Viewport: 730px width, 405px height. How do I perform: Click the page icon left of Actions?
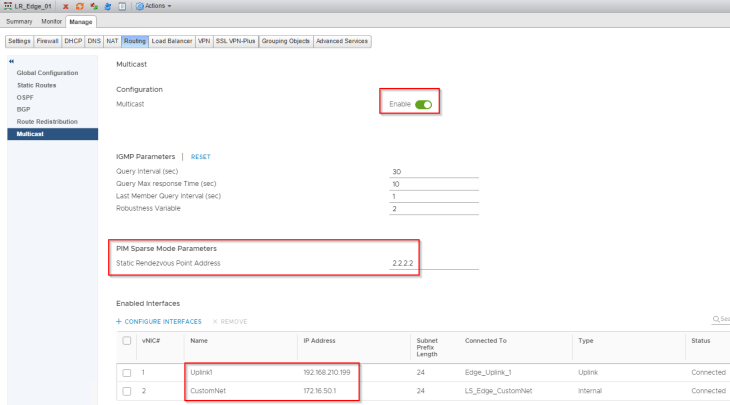click(121, 6)
